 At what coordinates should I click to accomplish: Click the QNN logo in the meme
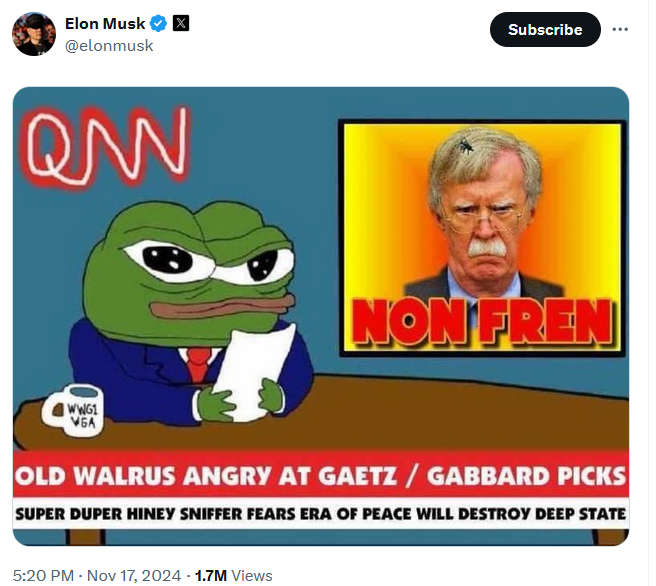(107, 146)
